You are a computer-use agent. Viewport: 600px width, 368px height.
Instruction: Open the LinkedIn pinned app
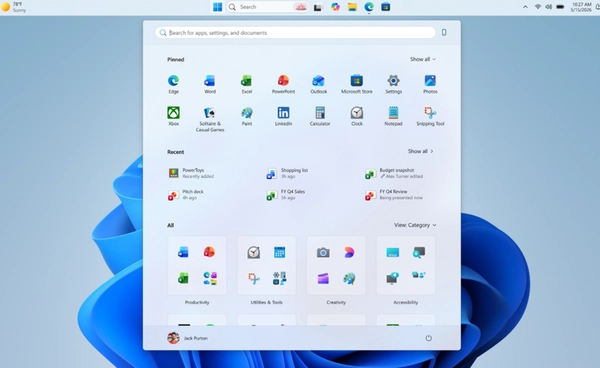click(x=283, y=116)
